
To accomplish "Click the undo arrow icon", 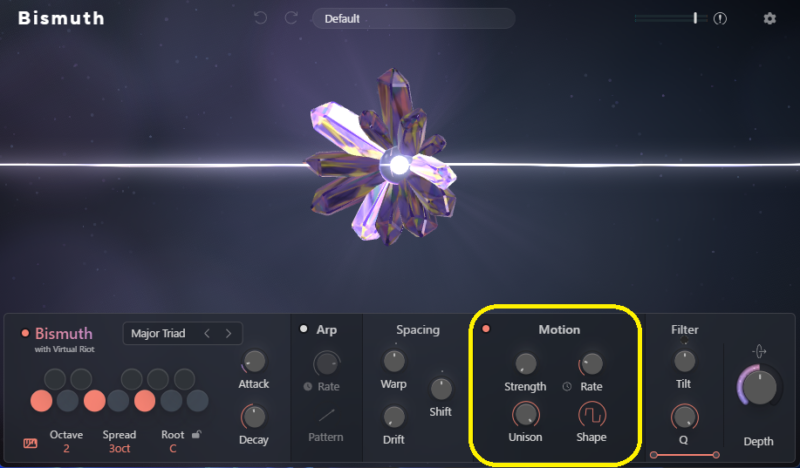I will click(x=260, y=18).
